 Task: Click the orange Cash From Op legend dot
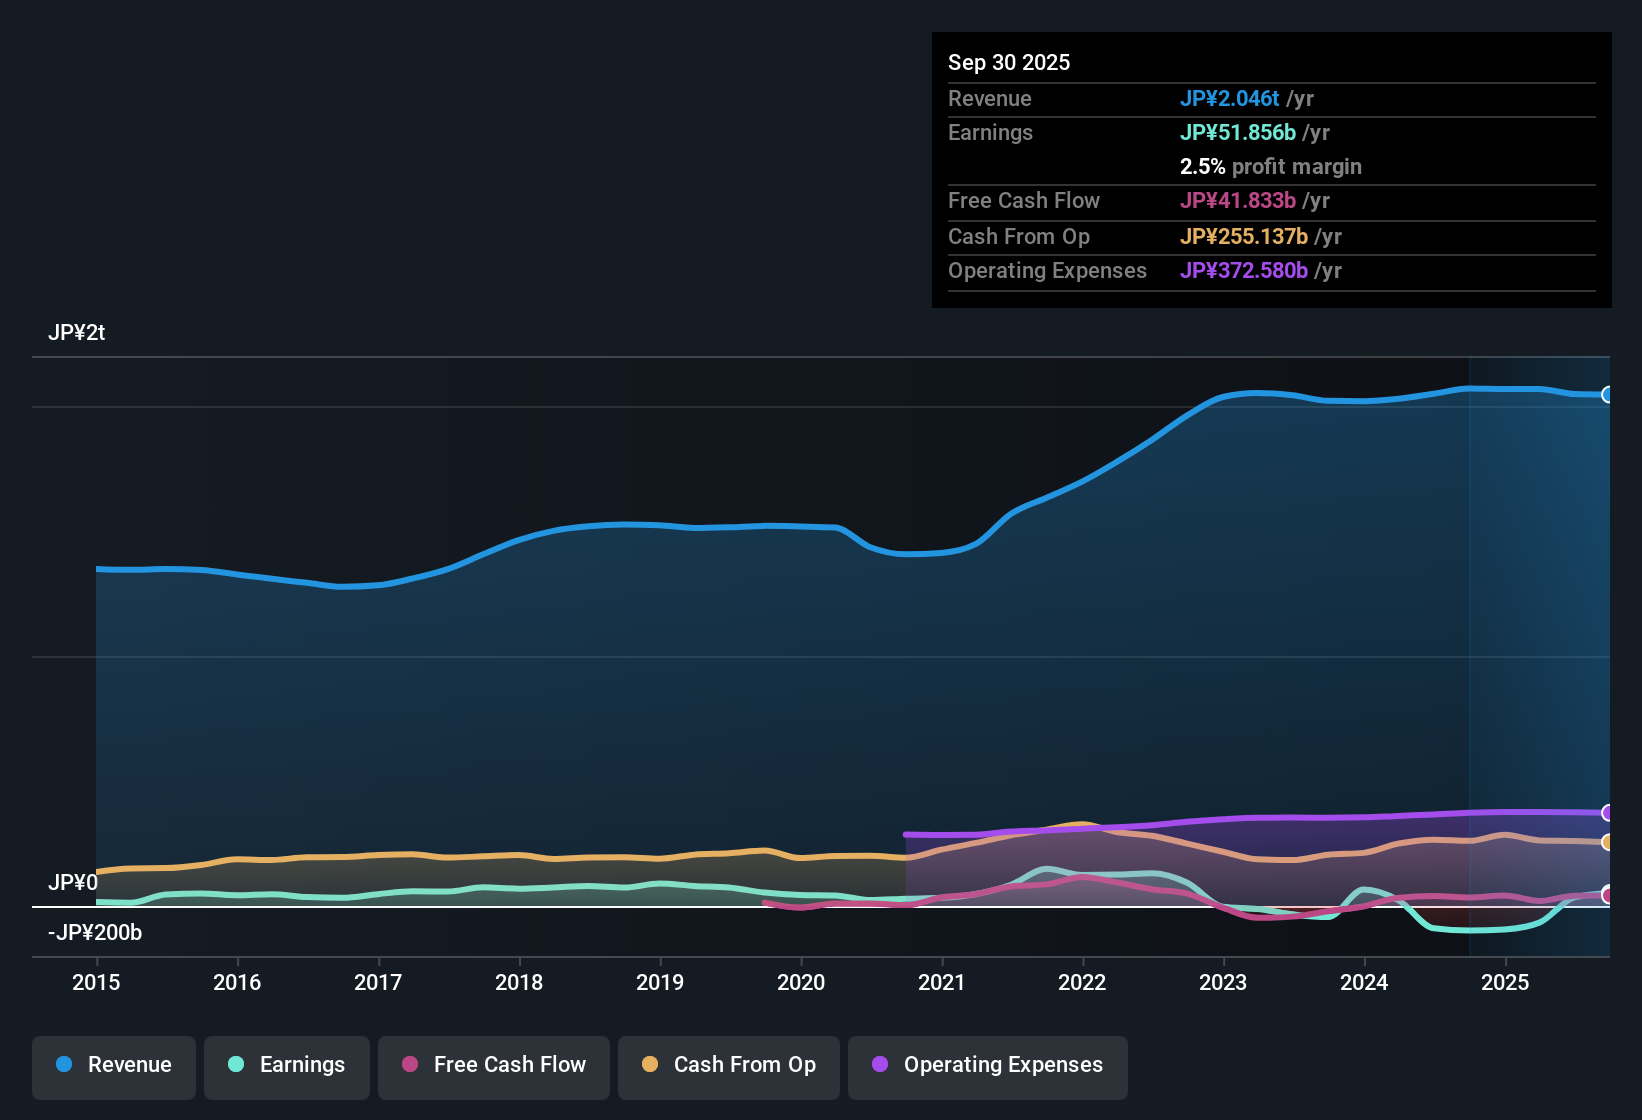(x=650, y=1064)
